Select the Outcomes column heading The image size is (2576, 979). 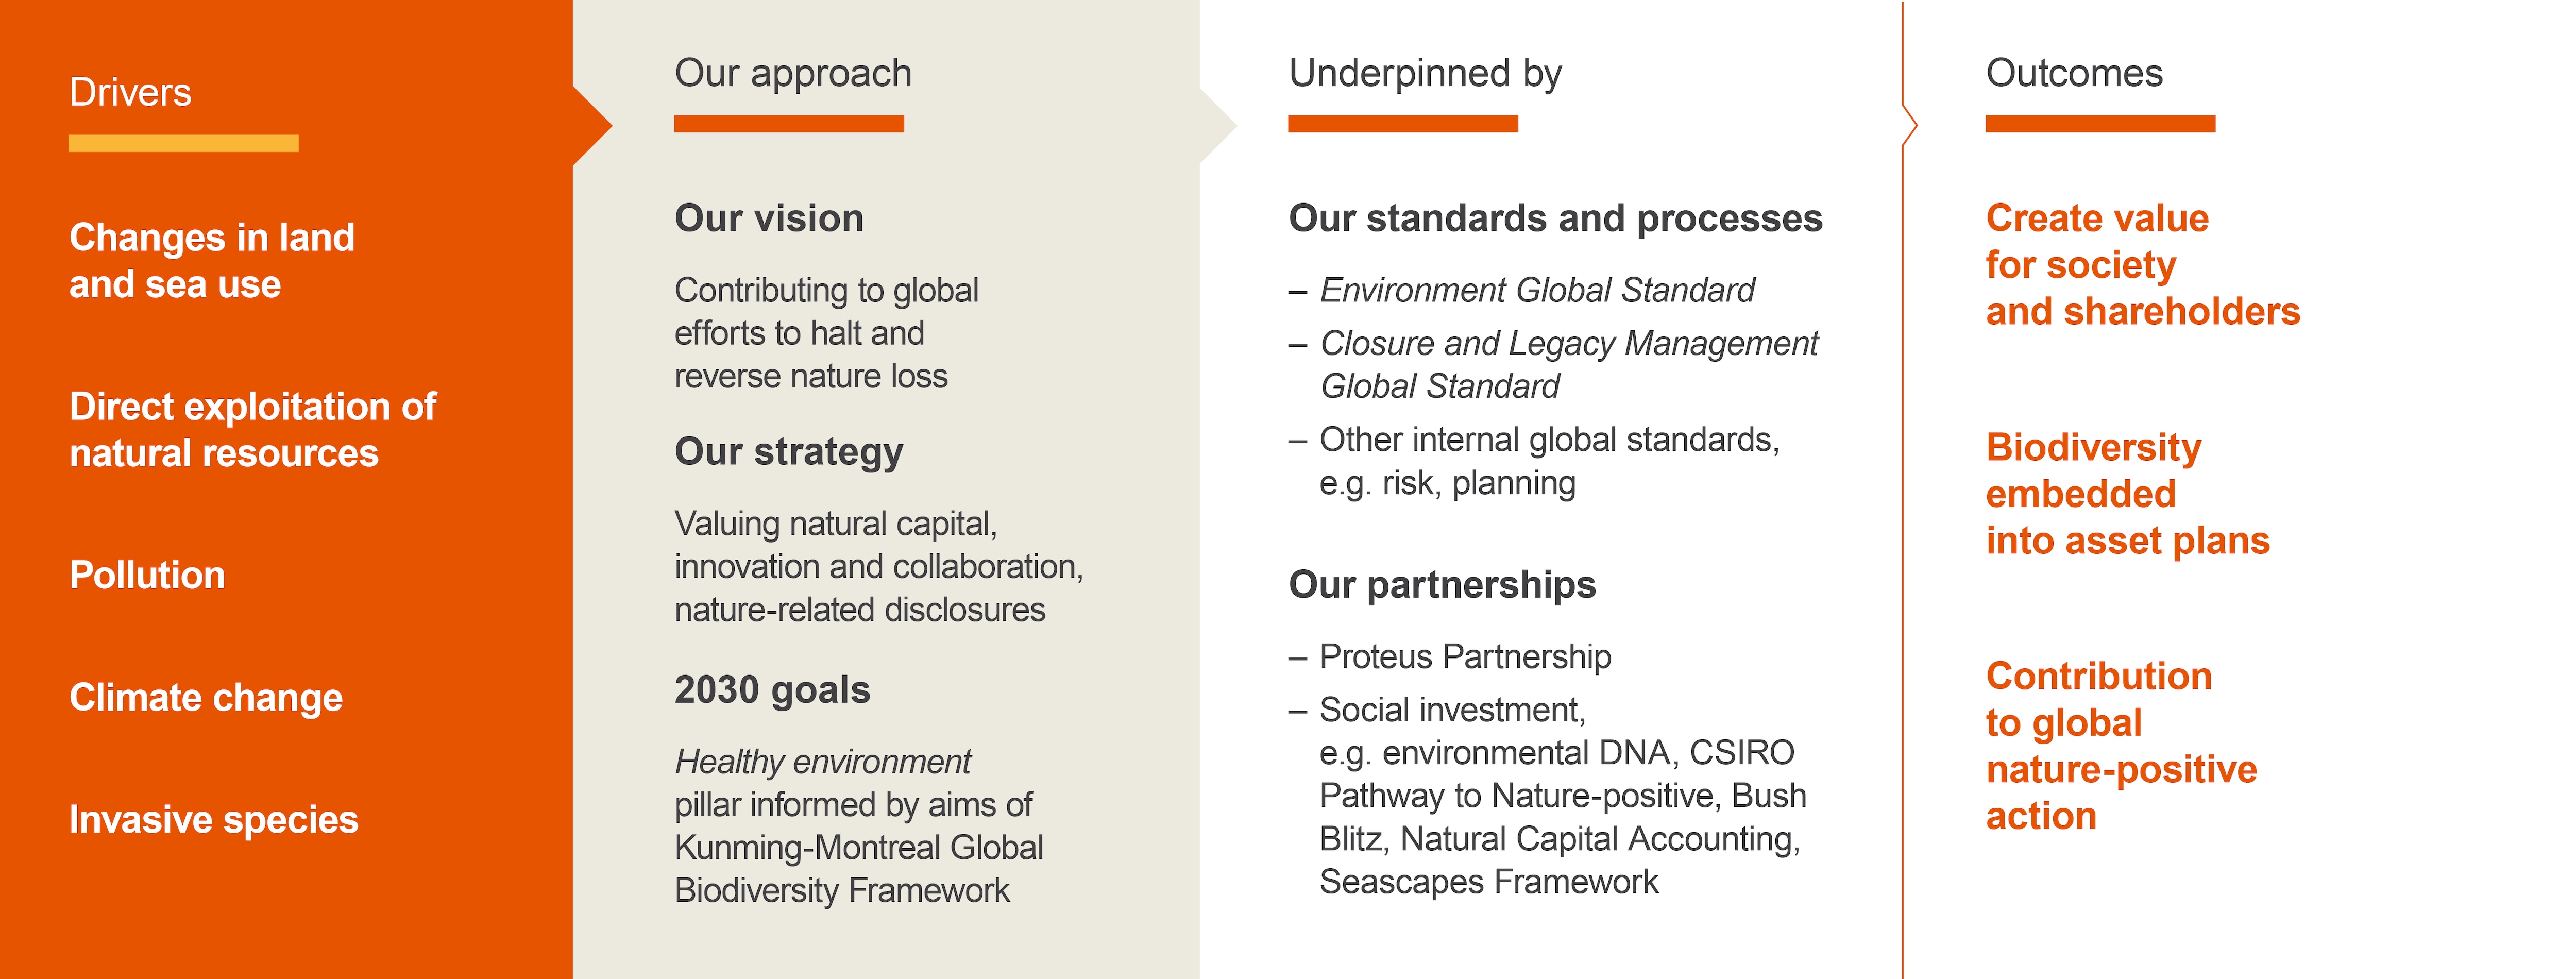pos(2073,73)
